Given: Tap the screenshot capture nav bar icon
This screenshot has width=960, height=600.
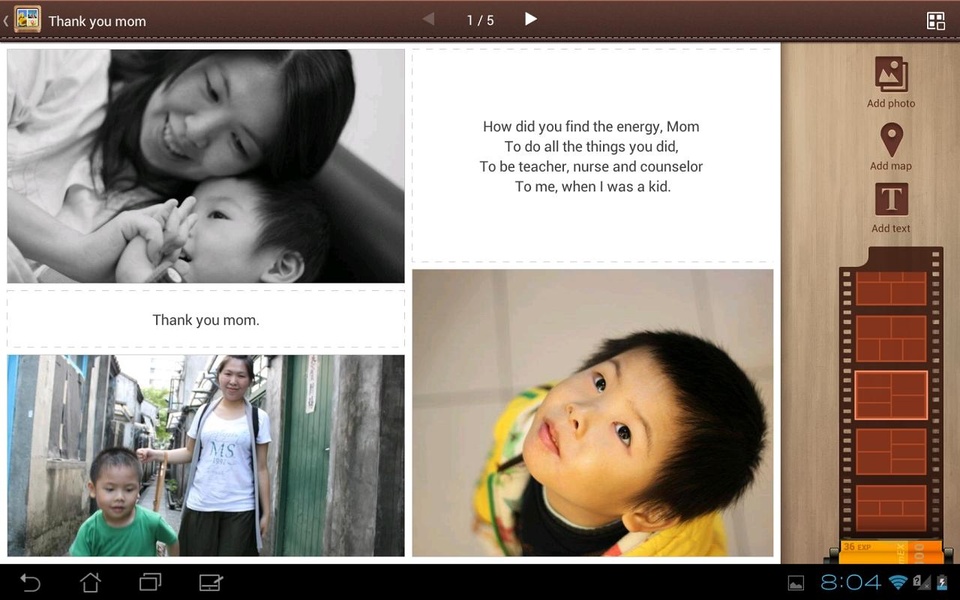Looking at the screenshot, I should tap(211, 582).
